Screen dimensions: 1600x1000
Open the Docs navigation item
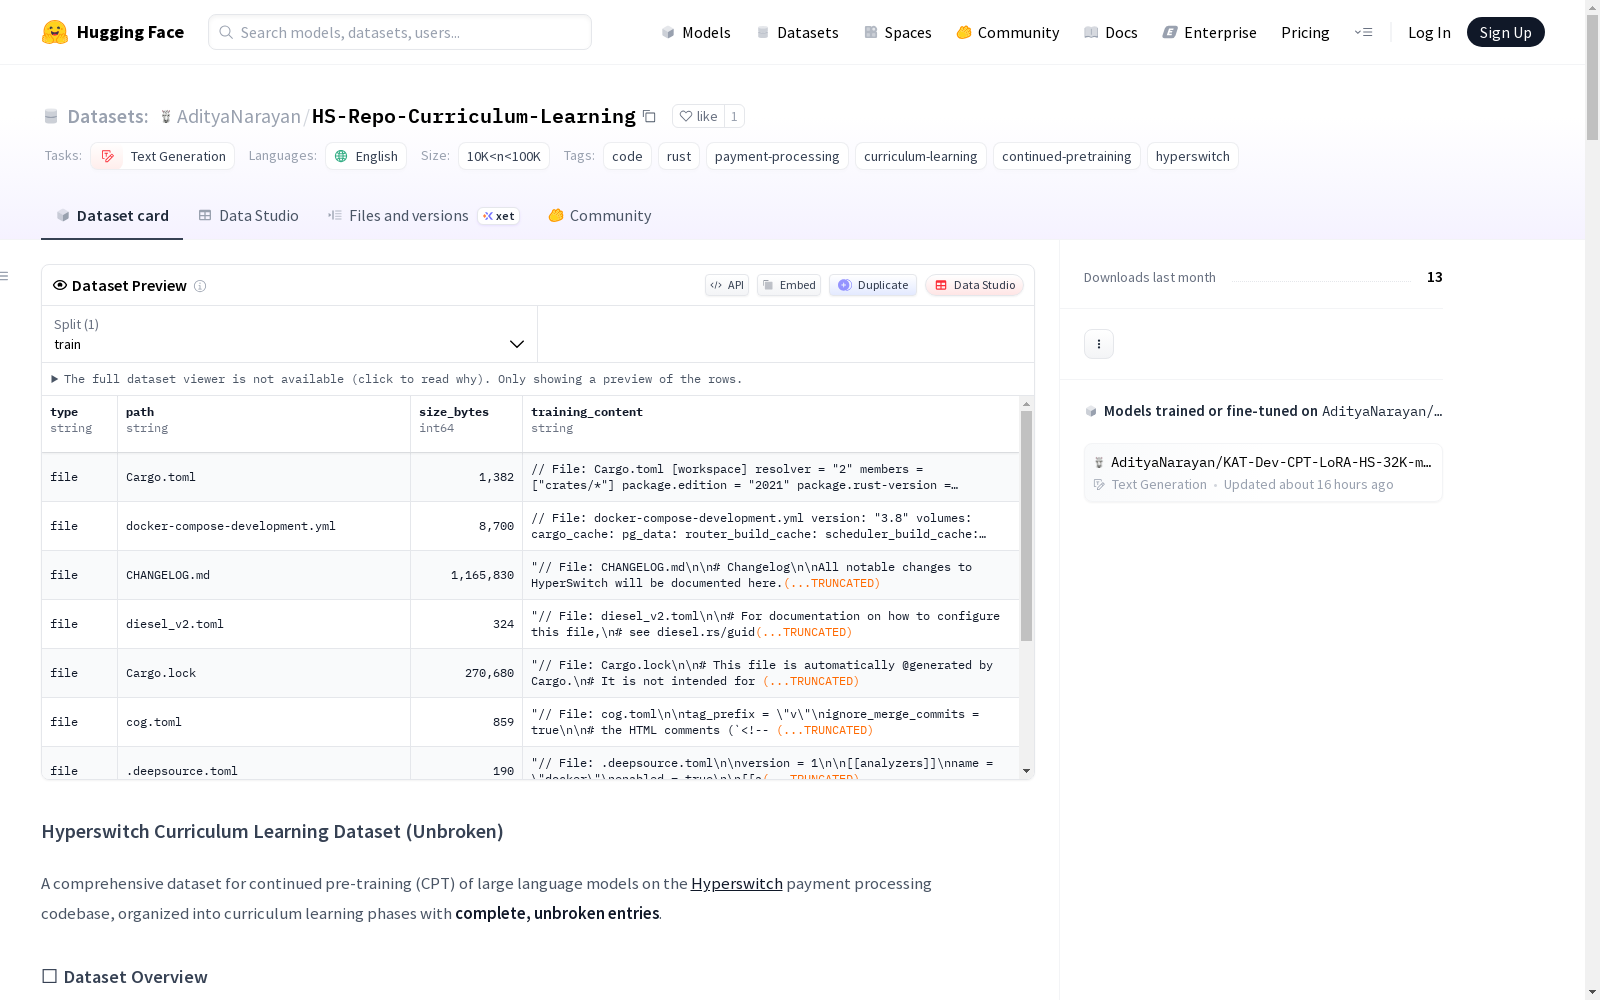1111,32
